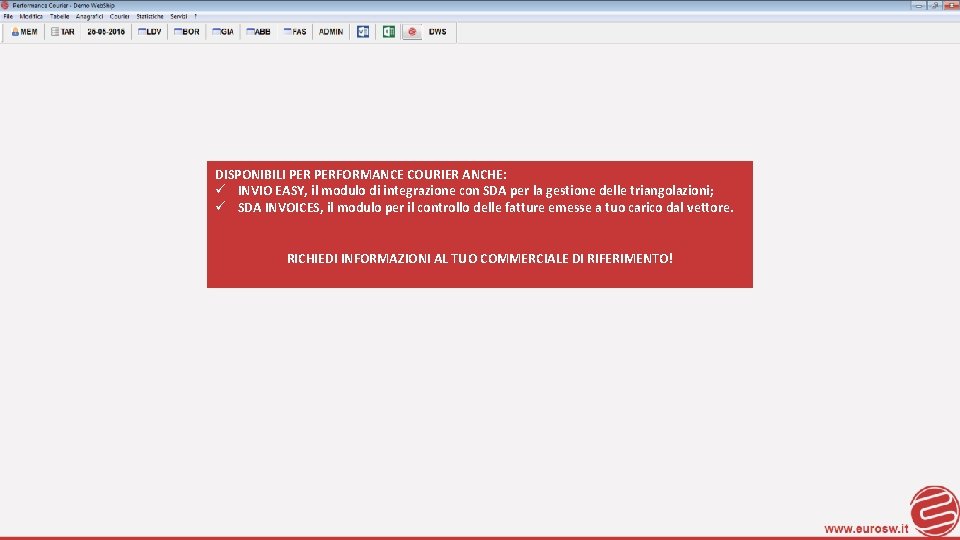Click the Performance Courier title bar icon
Screen dimensions: 960x540
(5, 5)
